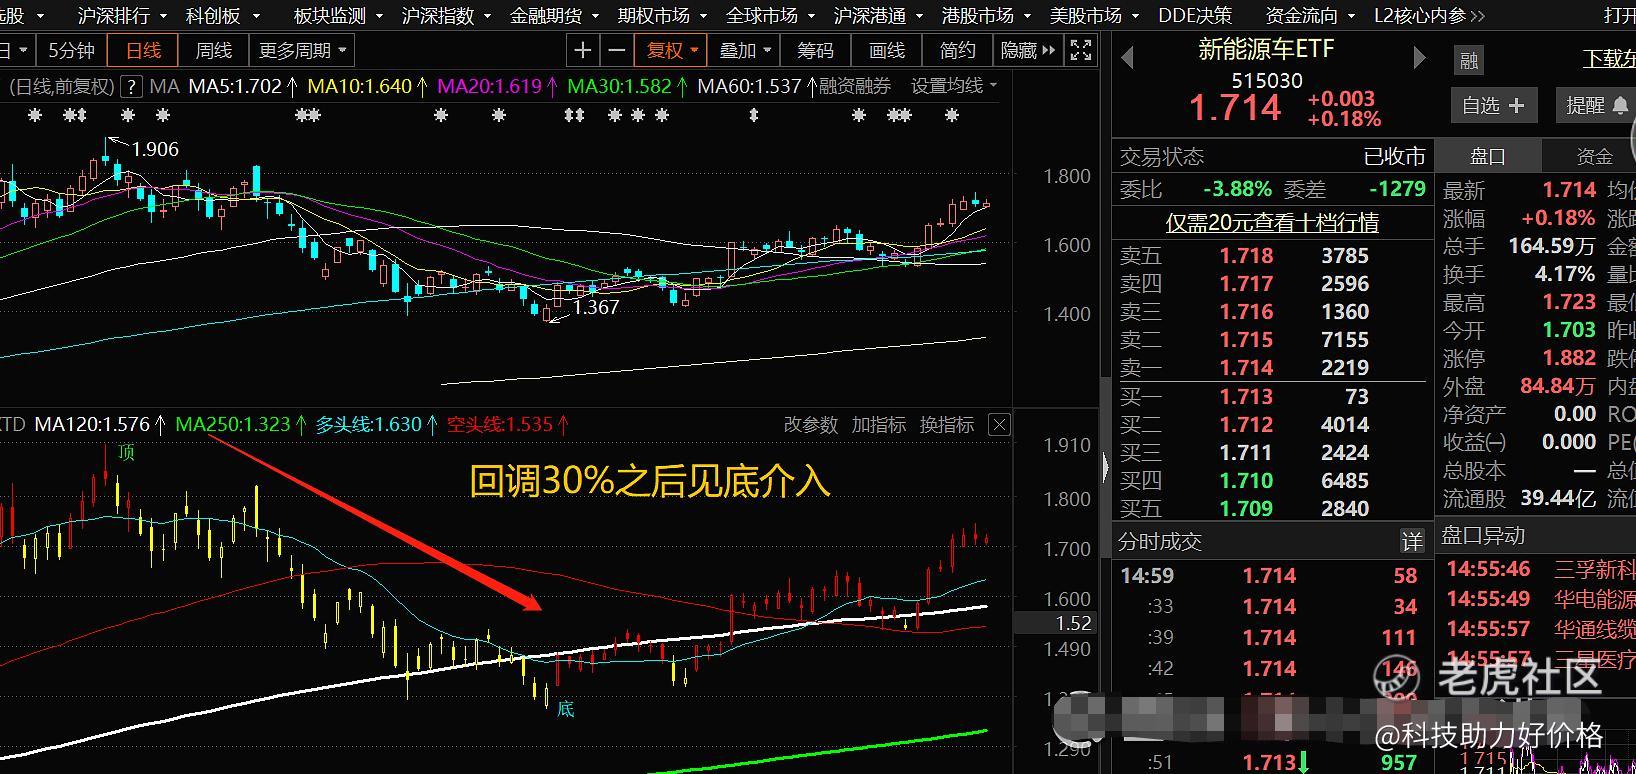Select 日线 daily period
This screenshot has height=774, width=1636.
[143, 50]
